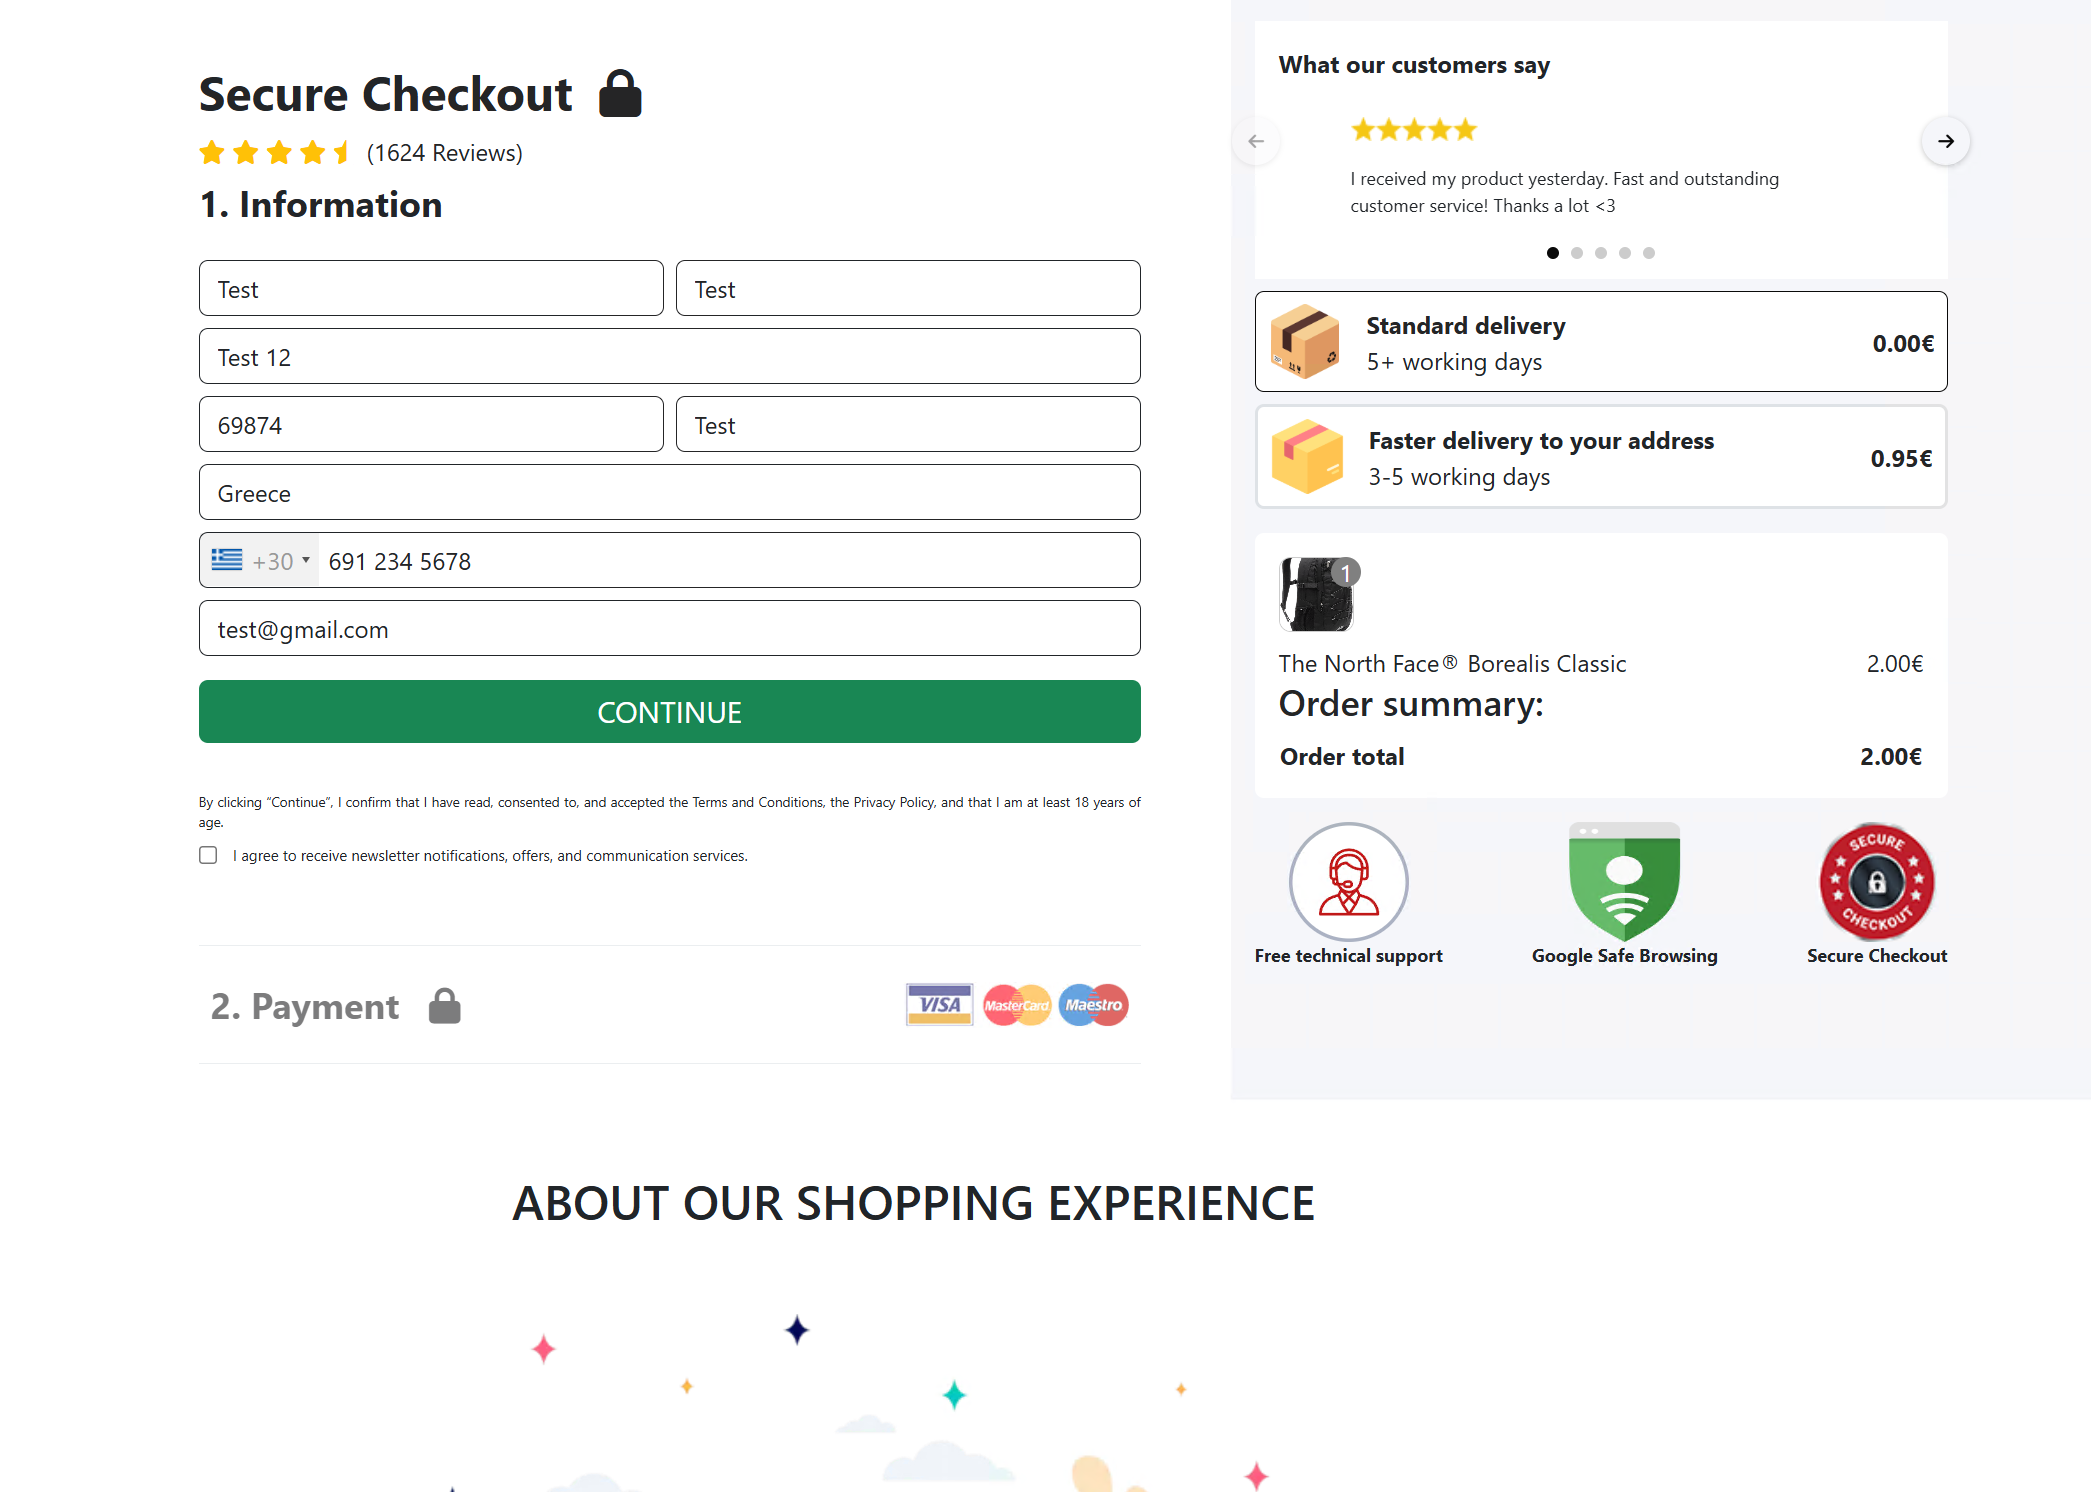
Task: Open the +30 country code dropdown
Action: coord(261,561)
